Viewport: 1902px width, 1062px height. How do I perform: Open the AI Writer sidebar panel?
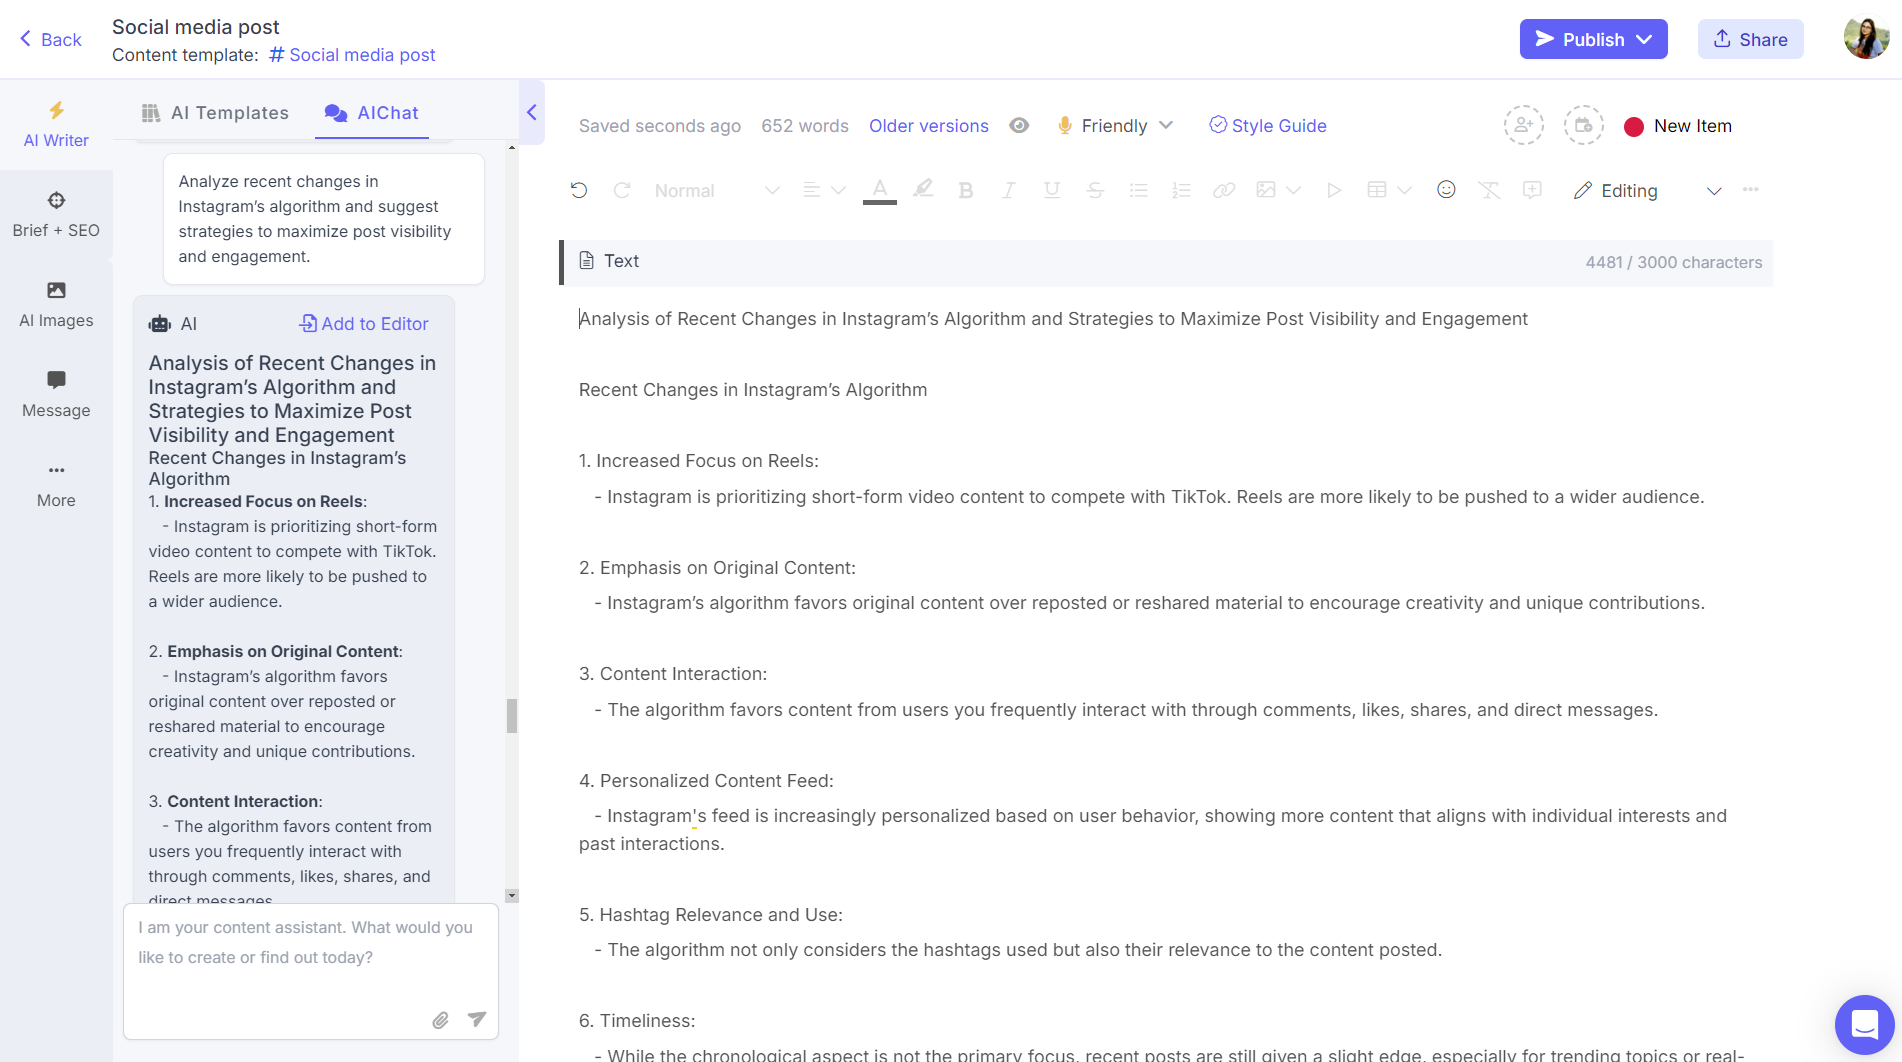pyautogui.click(x=56, y=125)
